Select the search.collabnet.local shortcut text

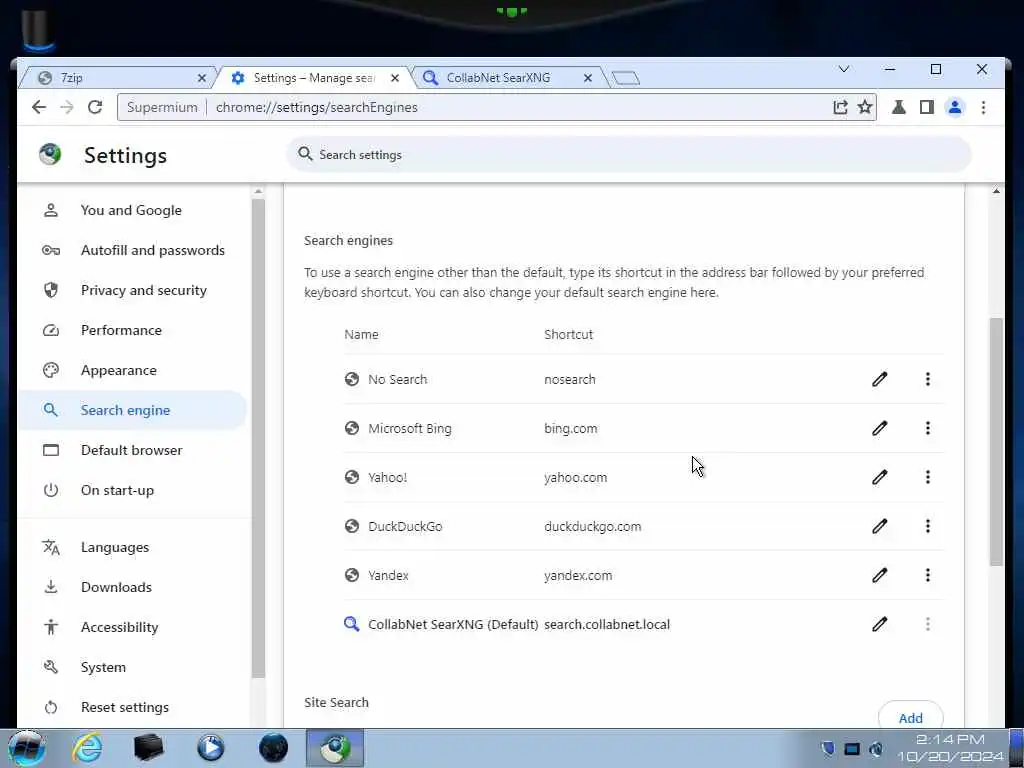[607, 624]
